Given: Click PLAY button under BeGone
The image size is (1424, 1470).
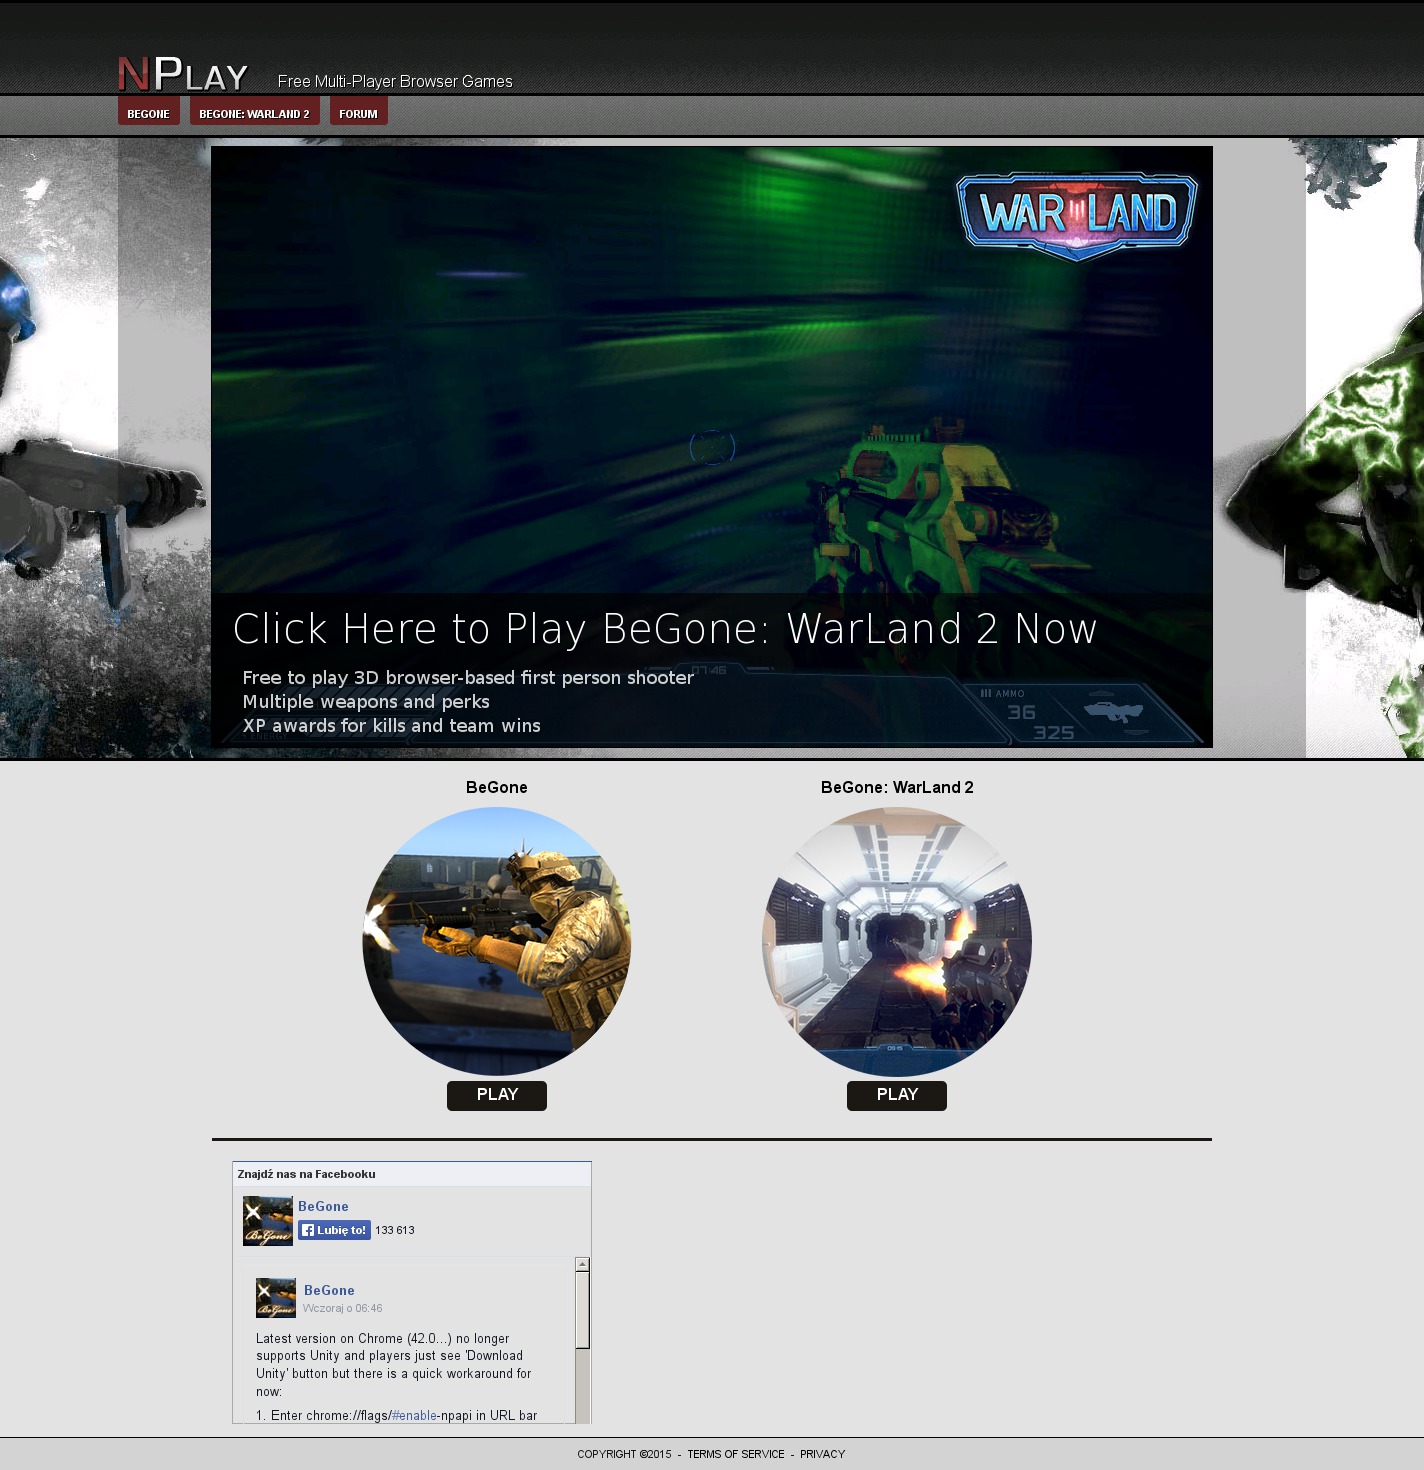Looking at the screenshot, I should tap(497, 1095).
